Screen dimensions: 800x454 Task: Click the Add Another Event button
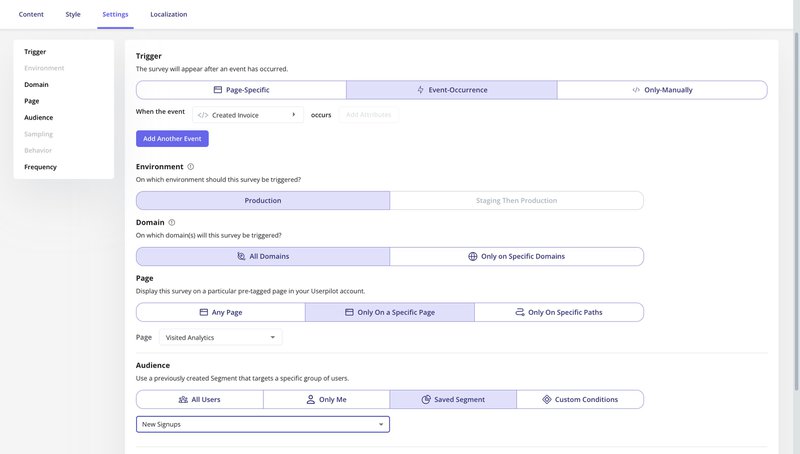click(x=172, y=139)
